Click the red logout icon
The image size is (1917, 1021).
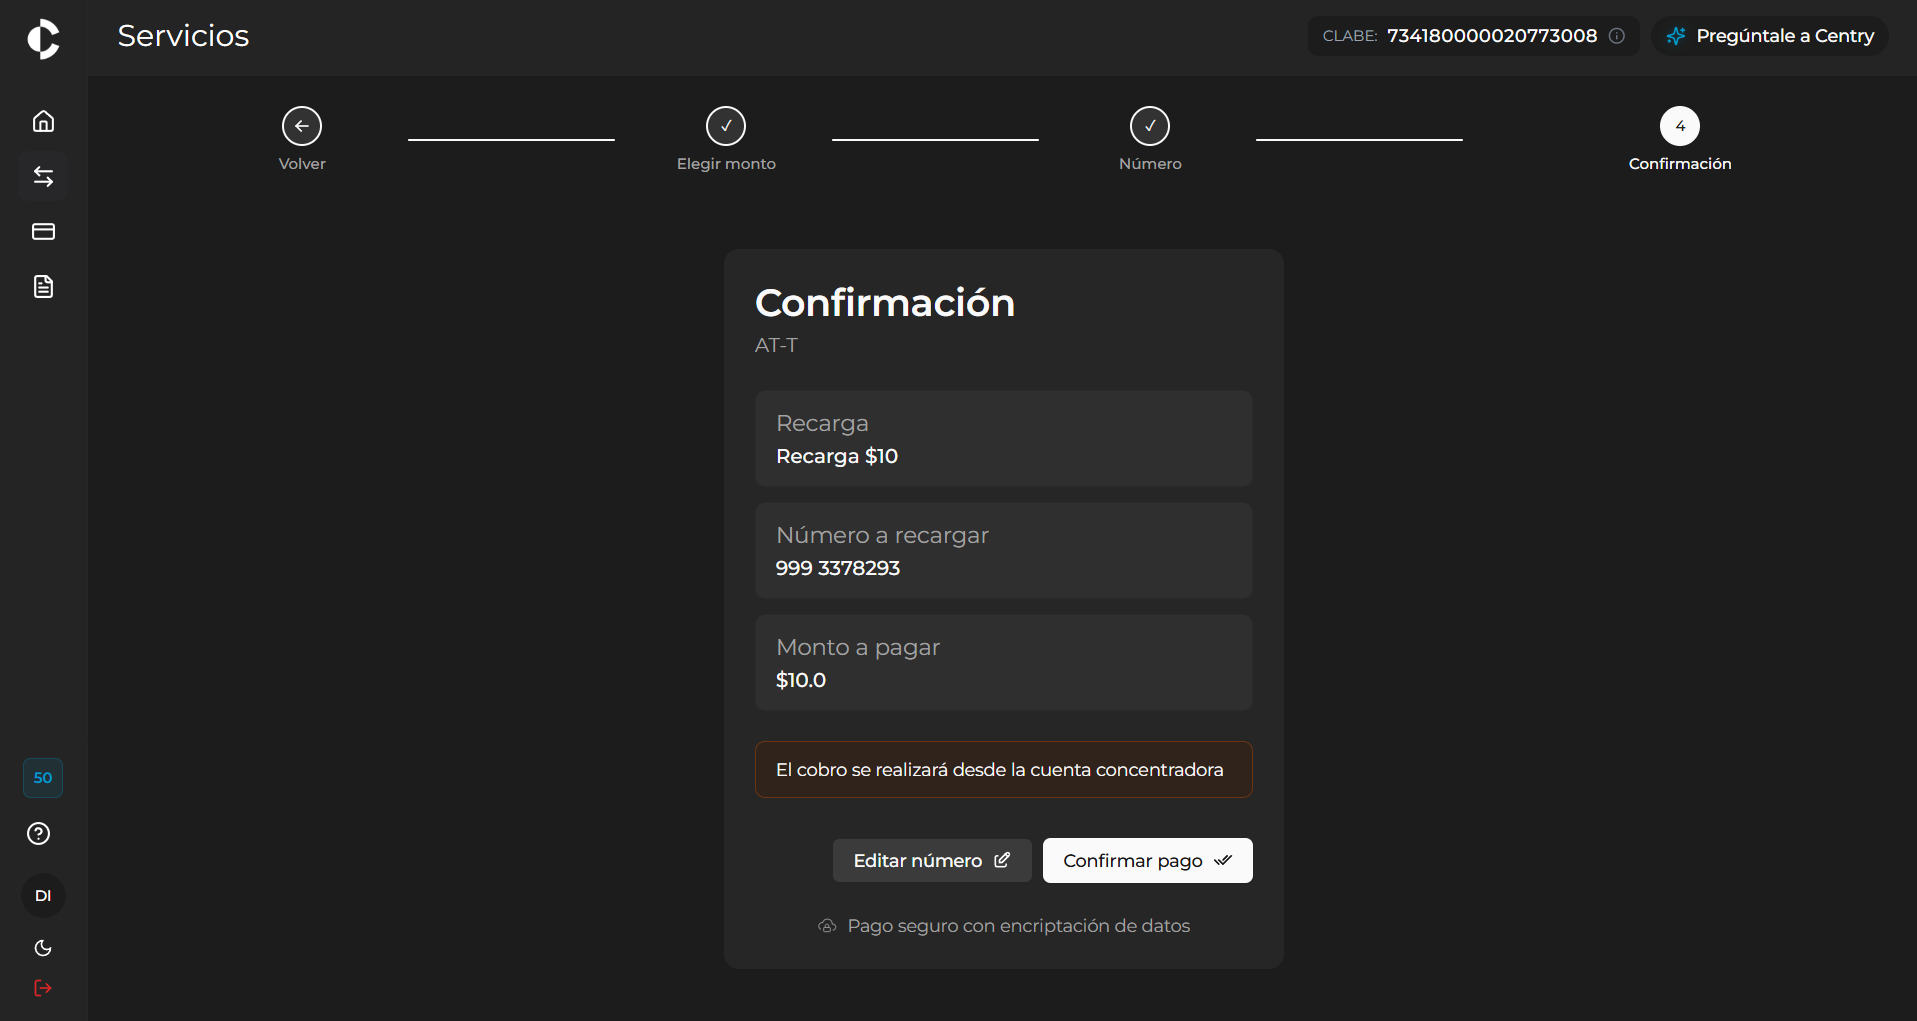(x=43, y=988)
